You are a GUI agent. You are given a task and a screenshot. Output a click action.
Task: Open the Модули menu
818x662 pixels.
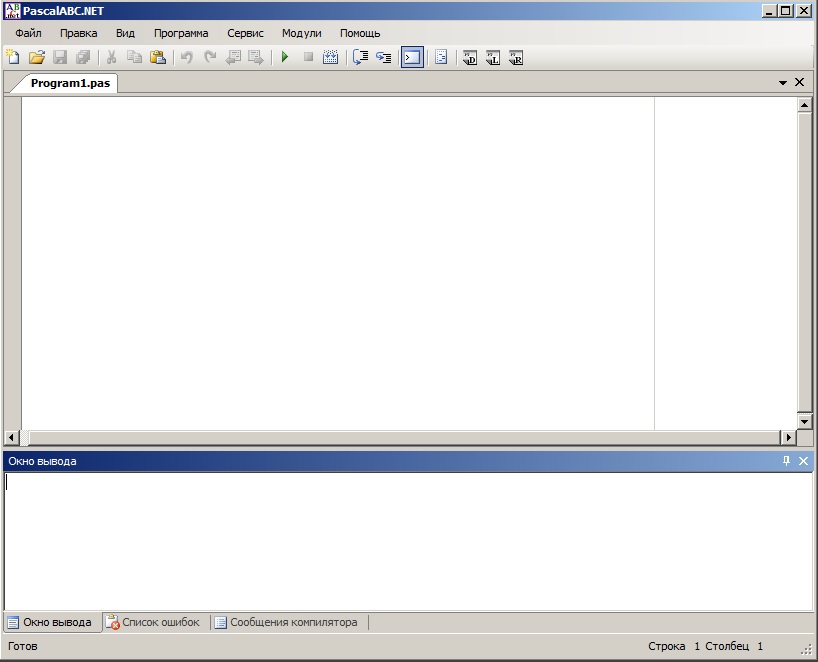click(x=302, y=33)
